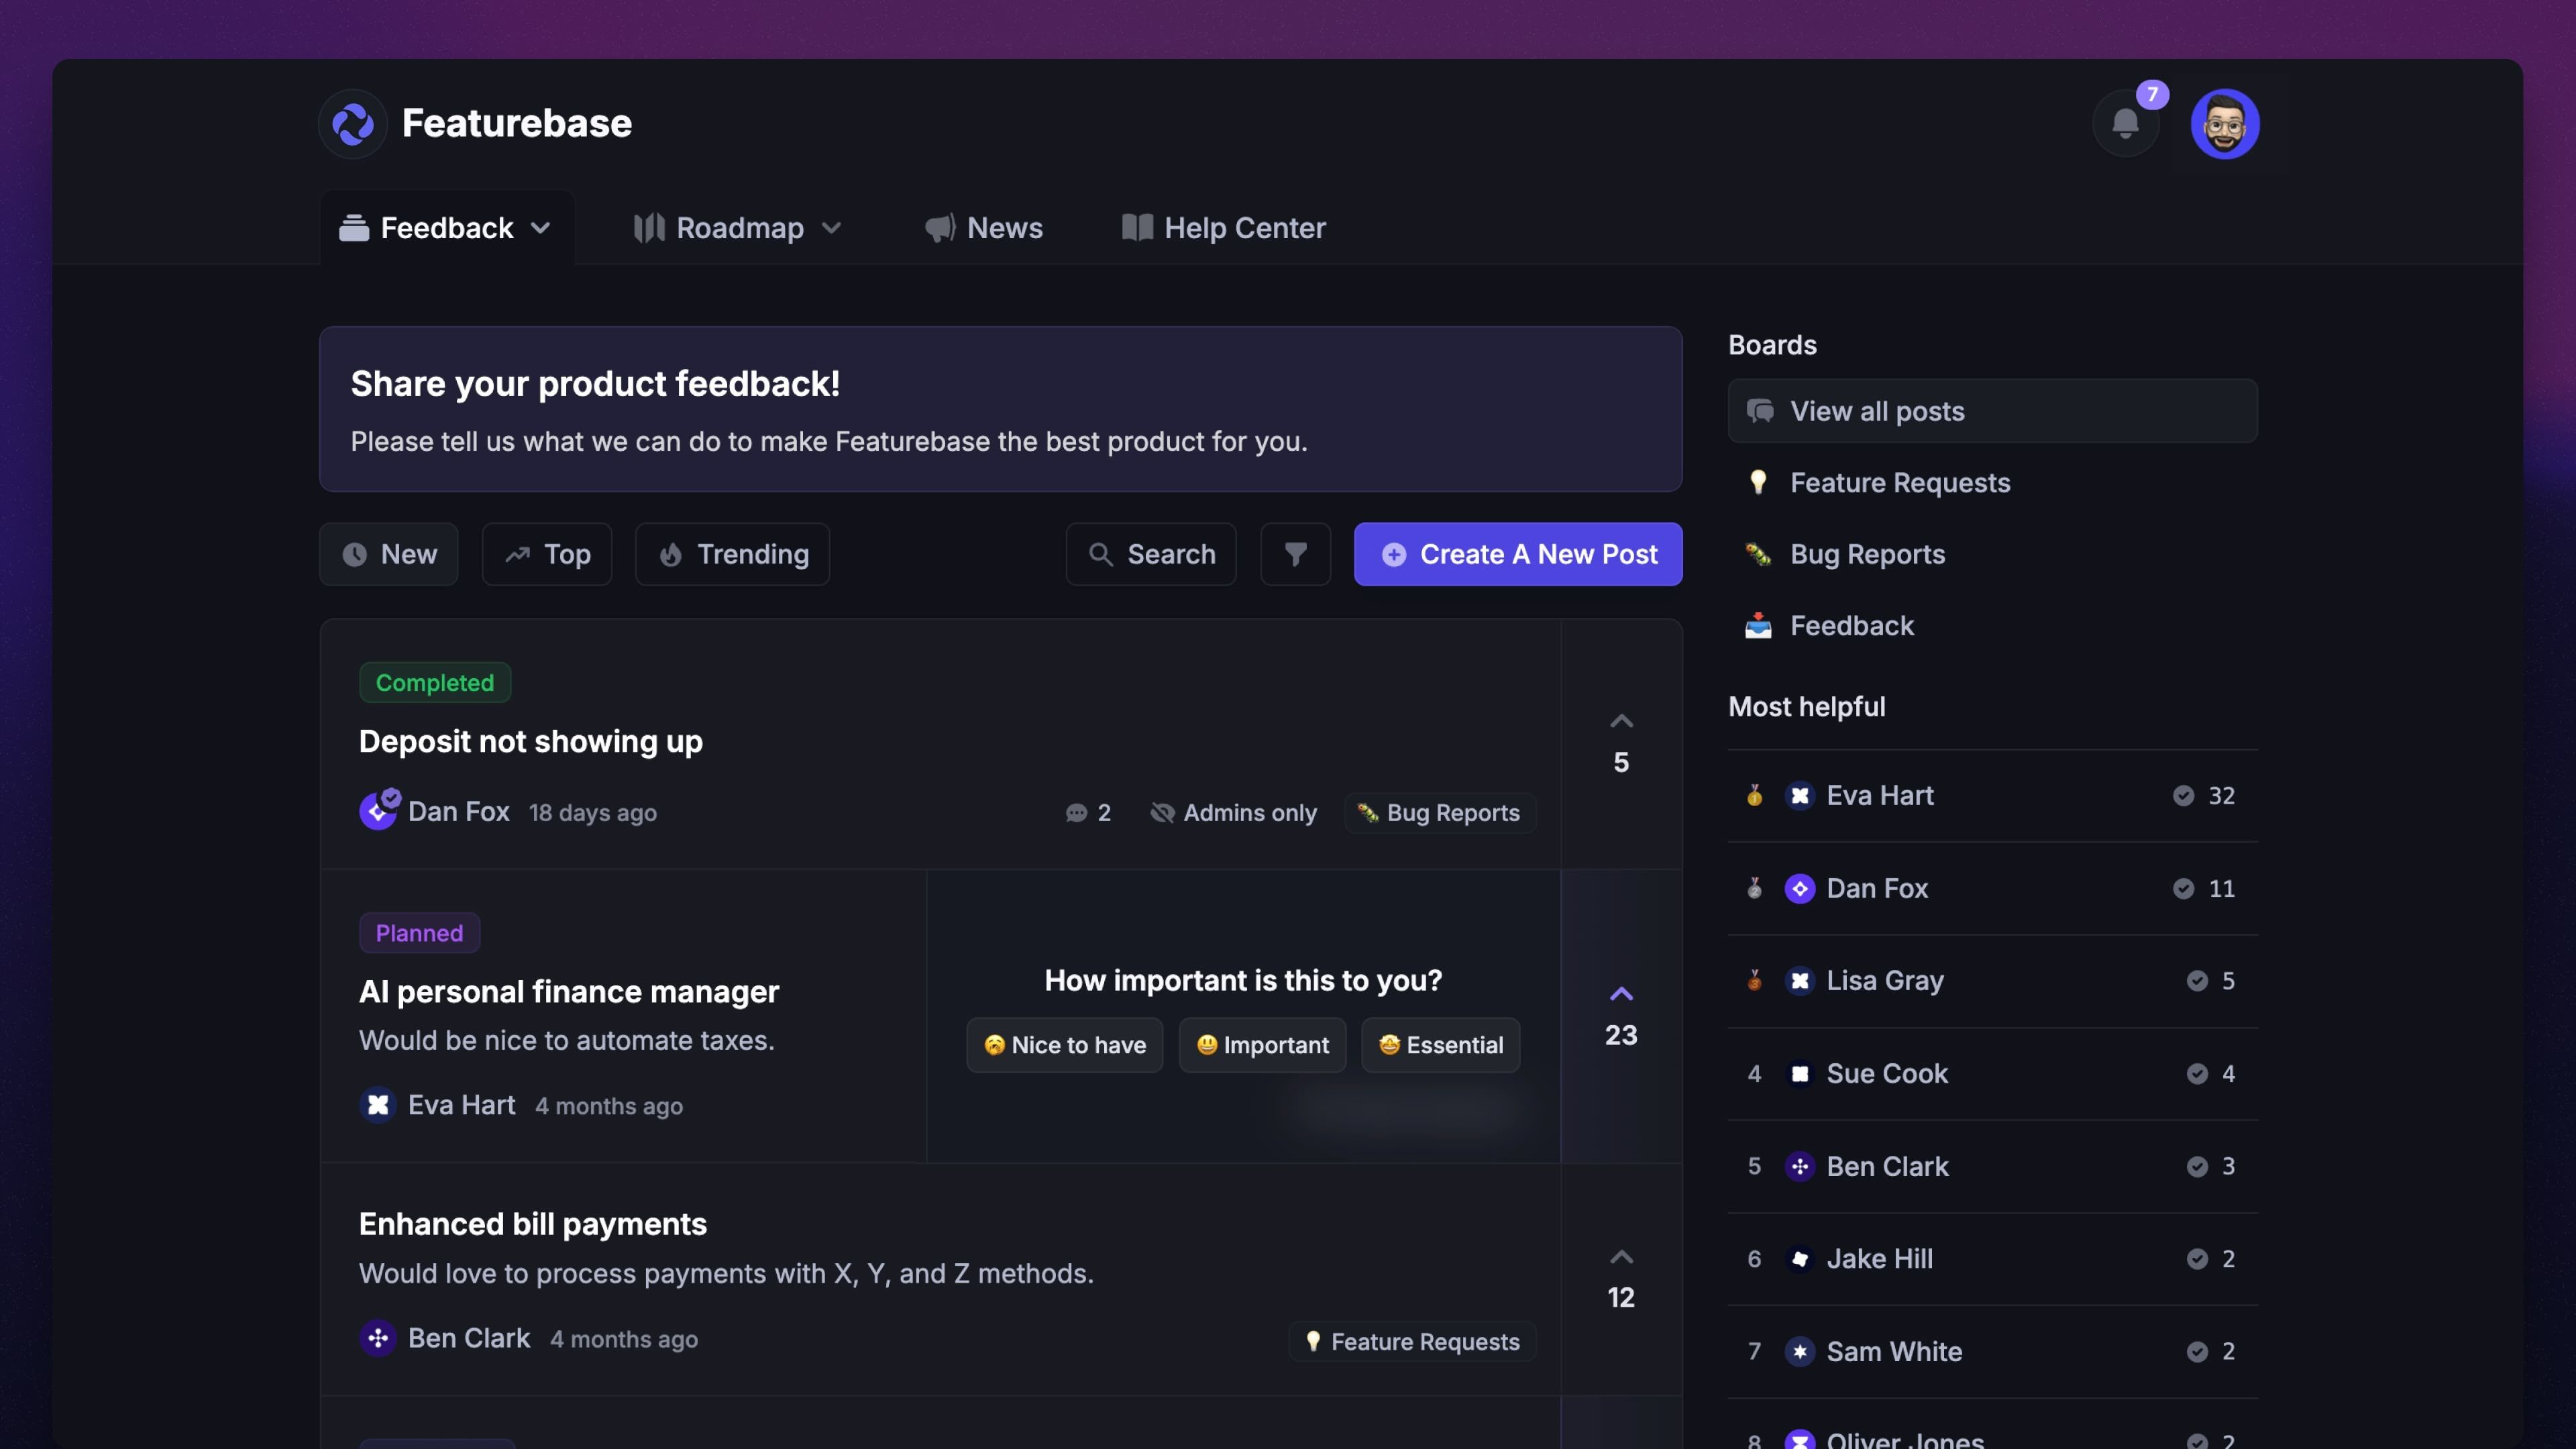Screen dimensions: 2576x1449
Task: Select the New sort icon
Action: [355, 554]
